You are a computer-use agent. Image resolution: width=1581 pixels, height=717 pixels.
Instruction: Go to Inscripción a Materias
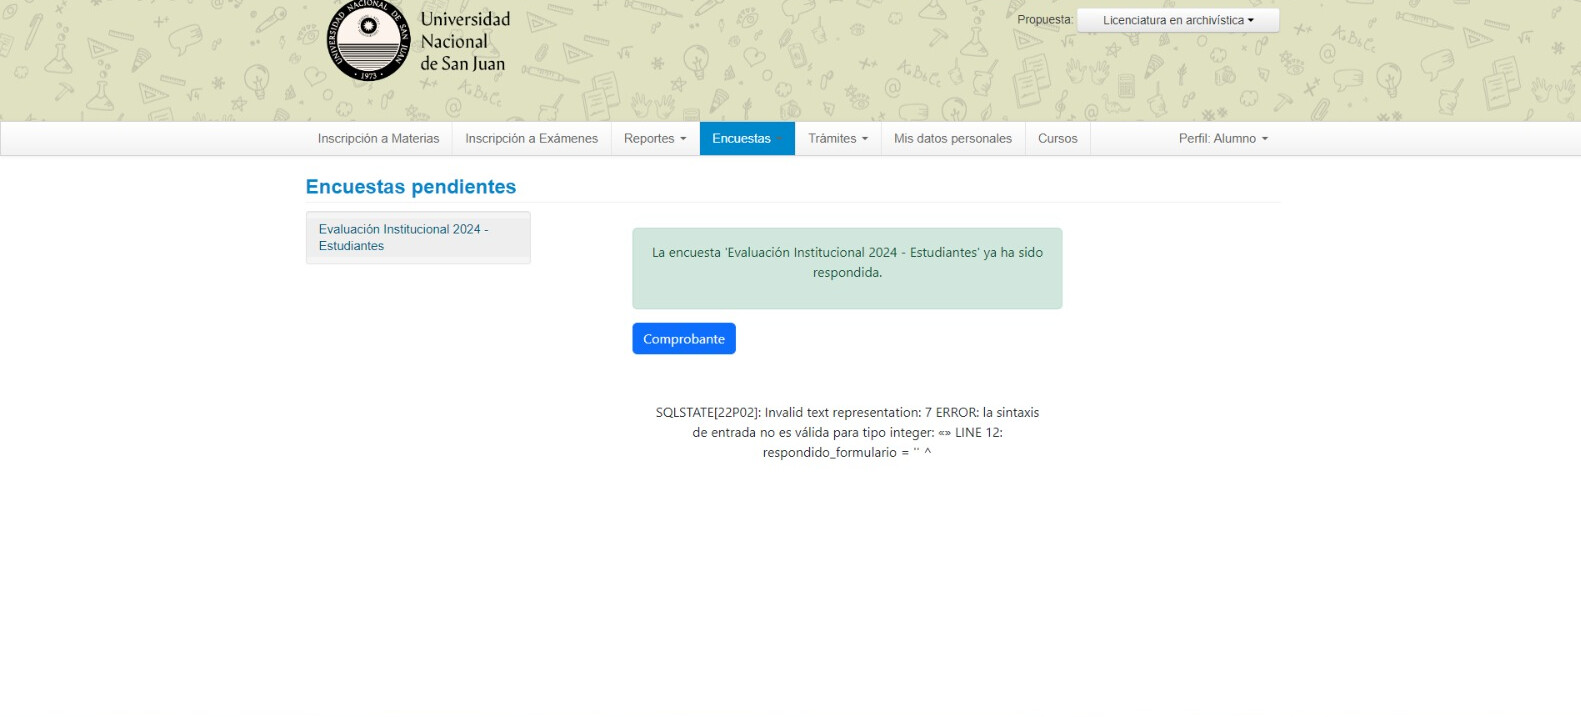(x=378, y=139)
